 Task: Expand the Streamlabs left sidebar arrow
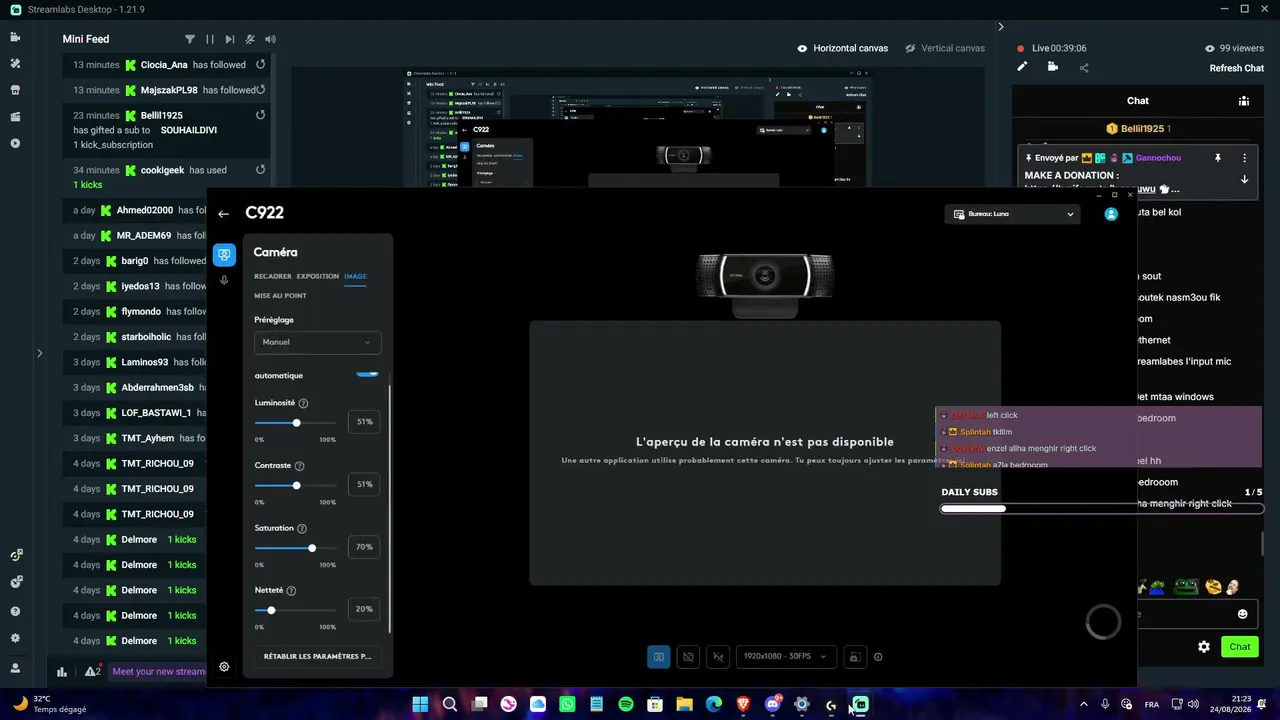click(x=39, y=353)
